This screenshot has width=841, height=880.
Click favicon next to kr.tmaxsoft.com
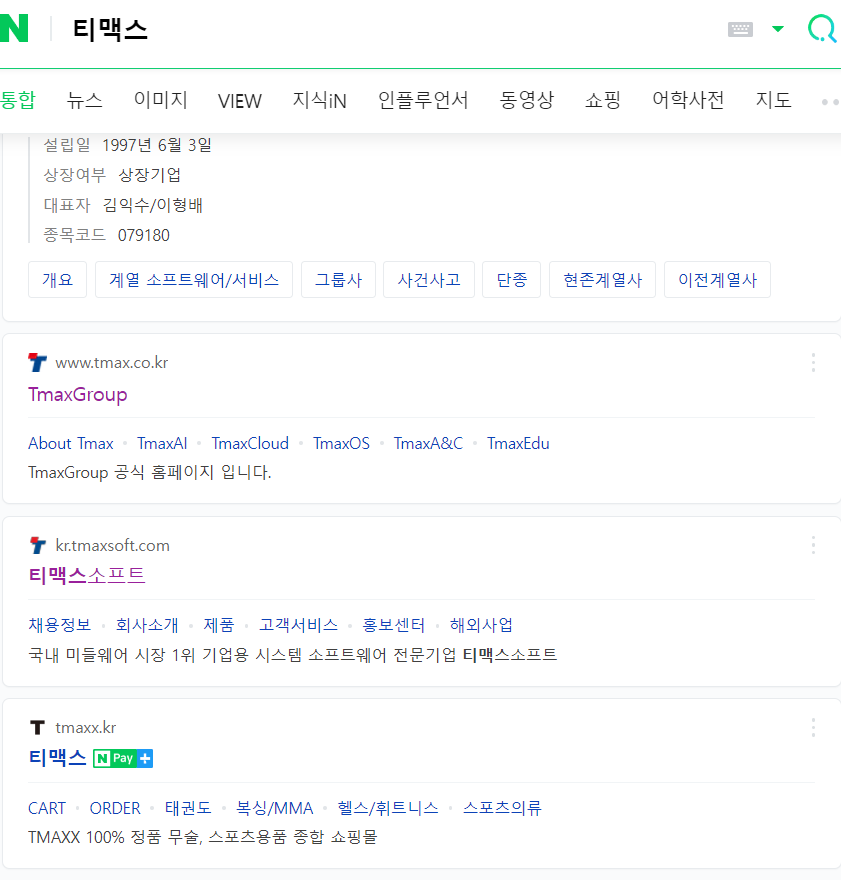click(38, 545)
